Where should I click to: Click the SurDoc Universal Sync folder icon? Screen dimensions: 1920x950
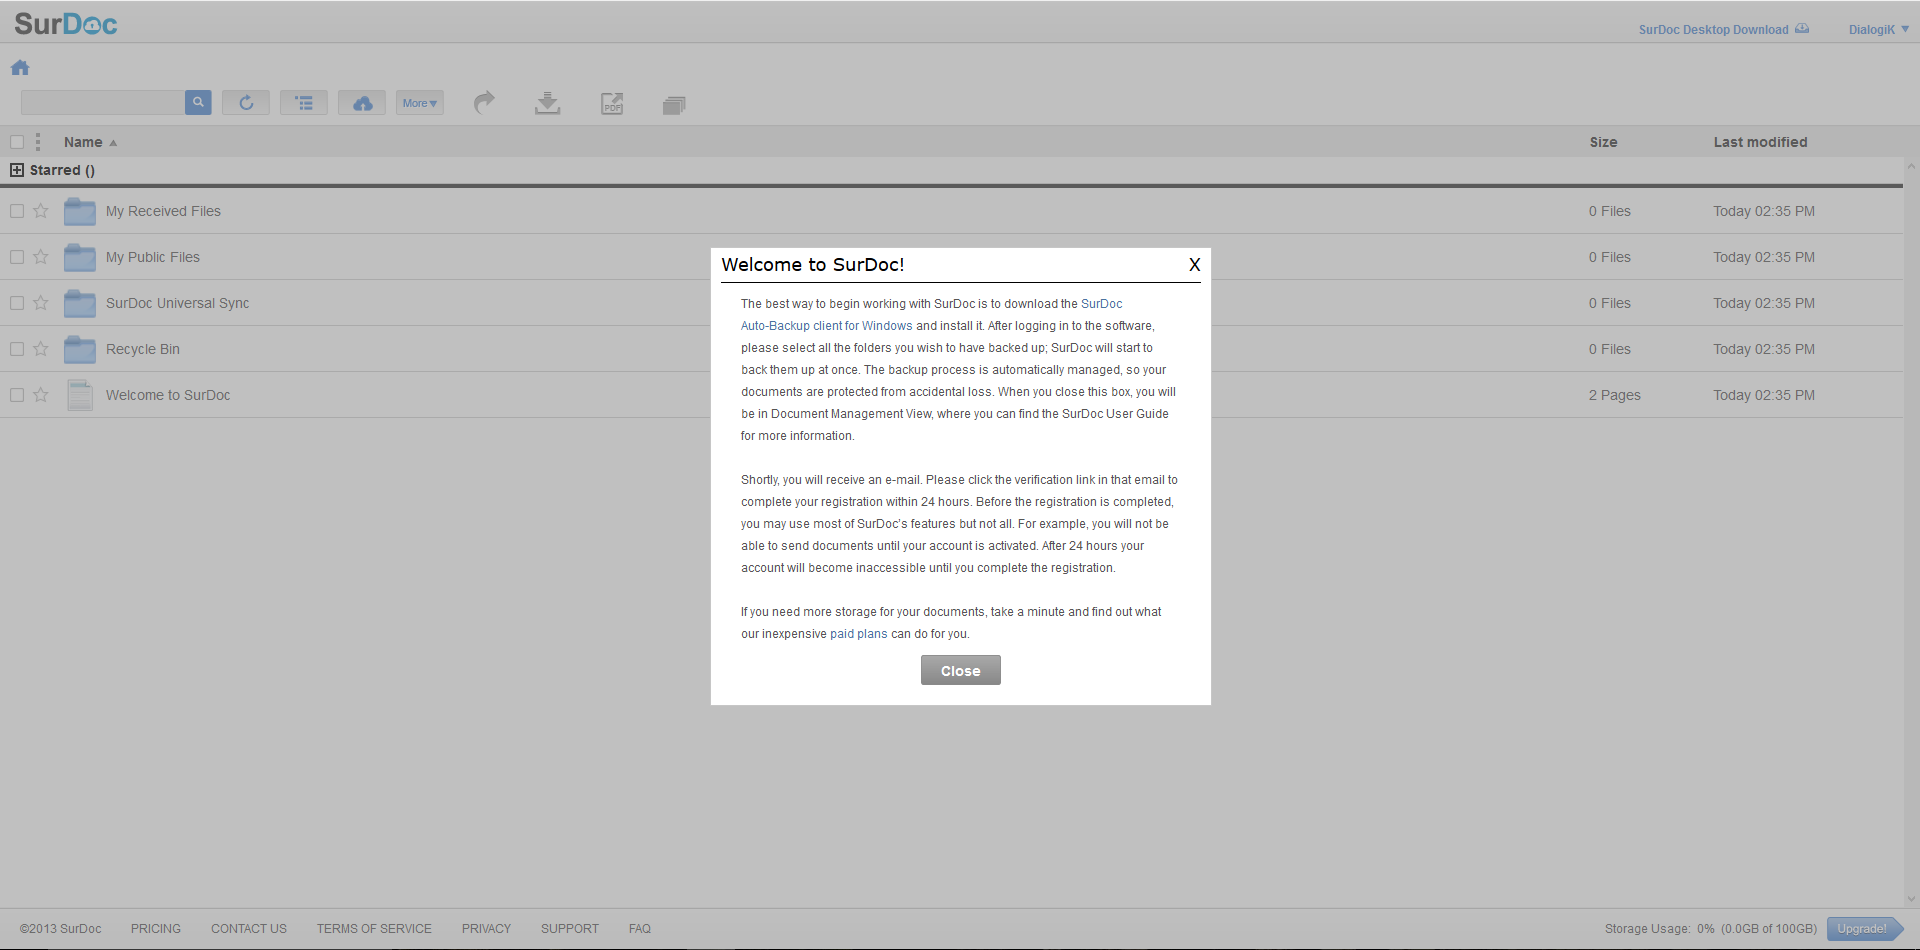pos(80,303)
